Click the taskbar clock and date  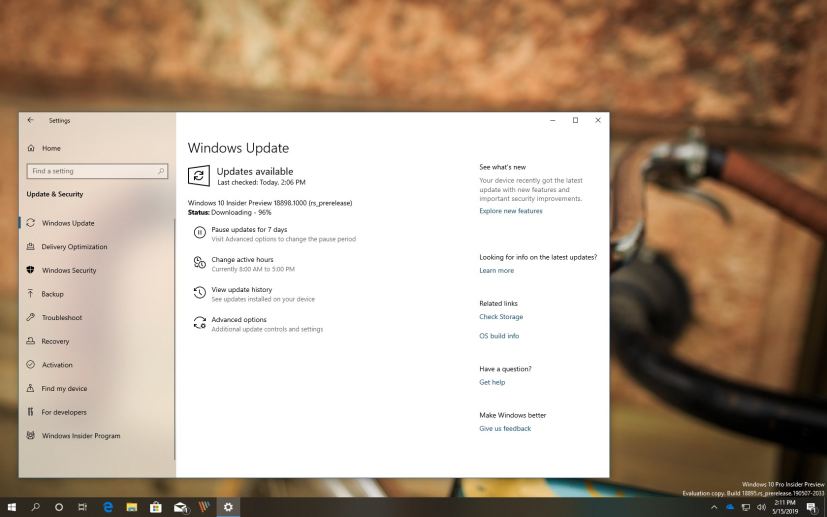785,508
